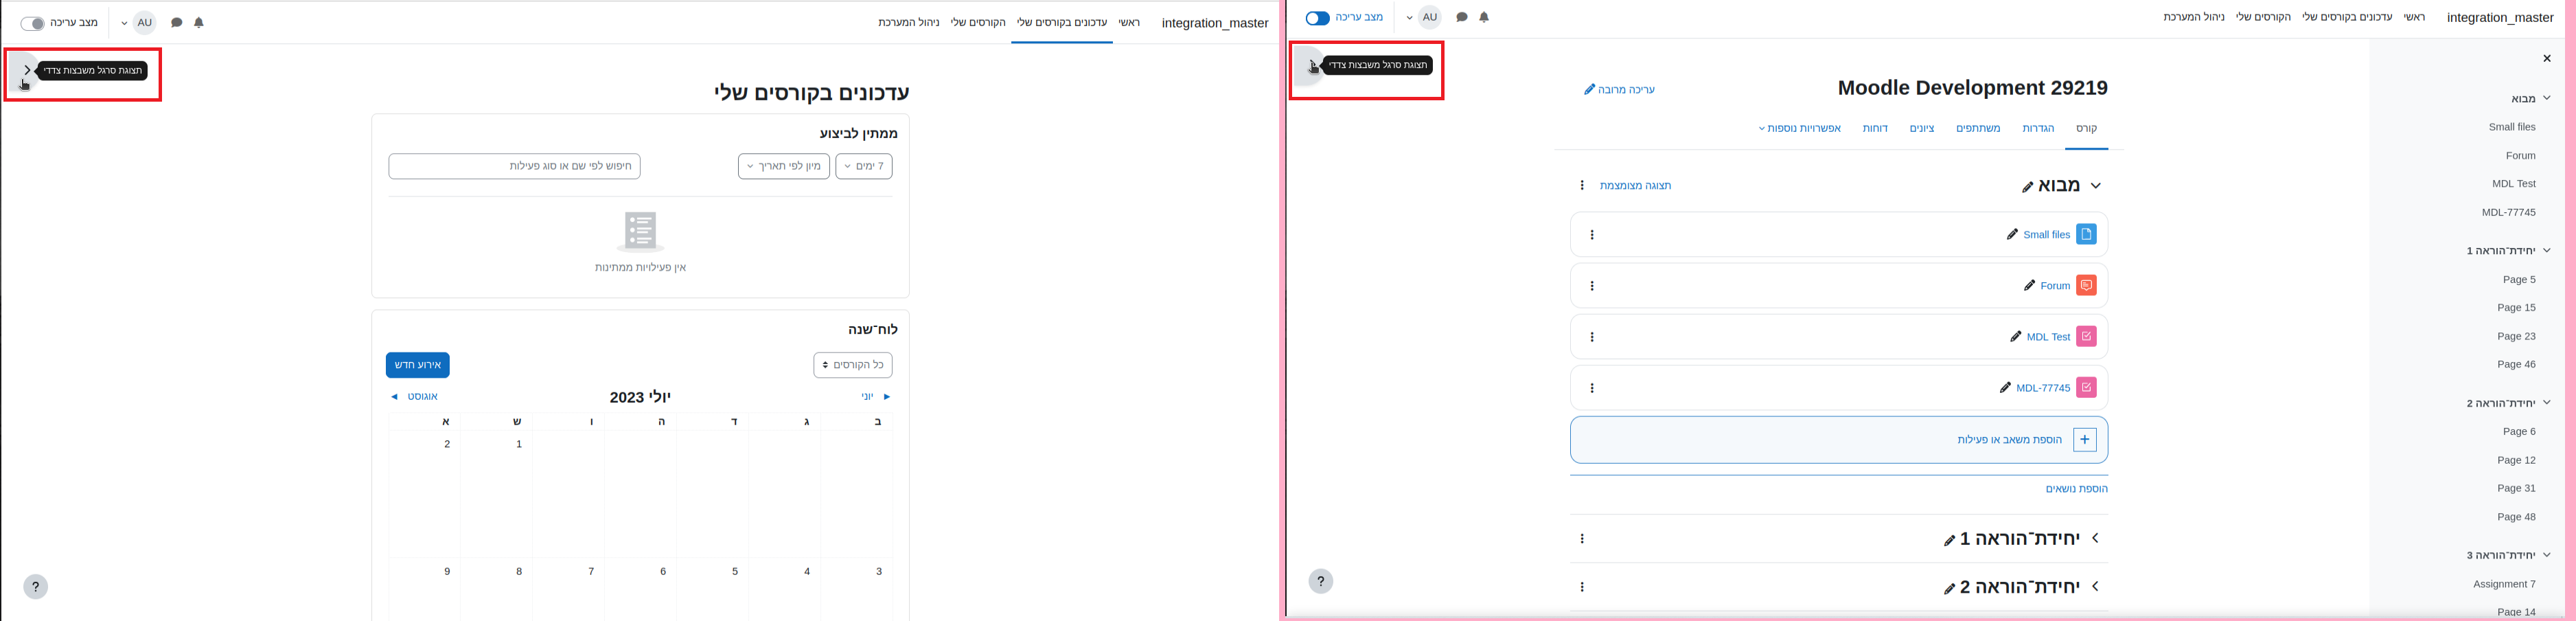Select the קורס course tab
Viewport: 2576px width, 621px height.
2087,128
